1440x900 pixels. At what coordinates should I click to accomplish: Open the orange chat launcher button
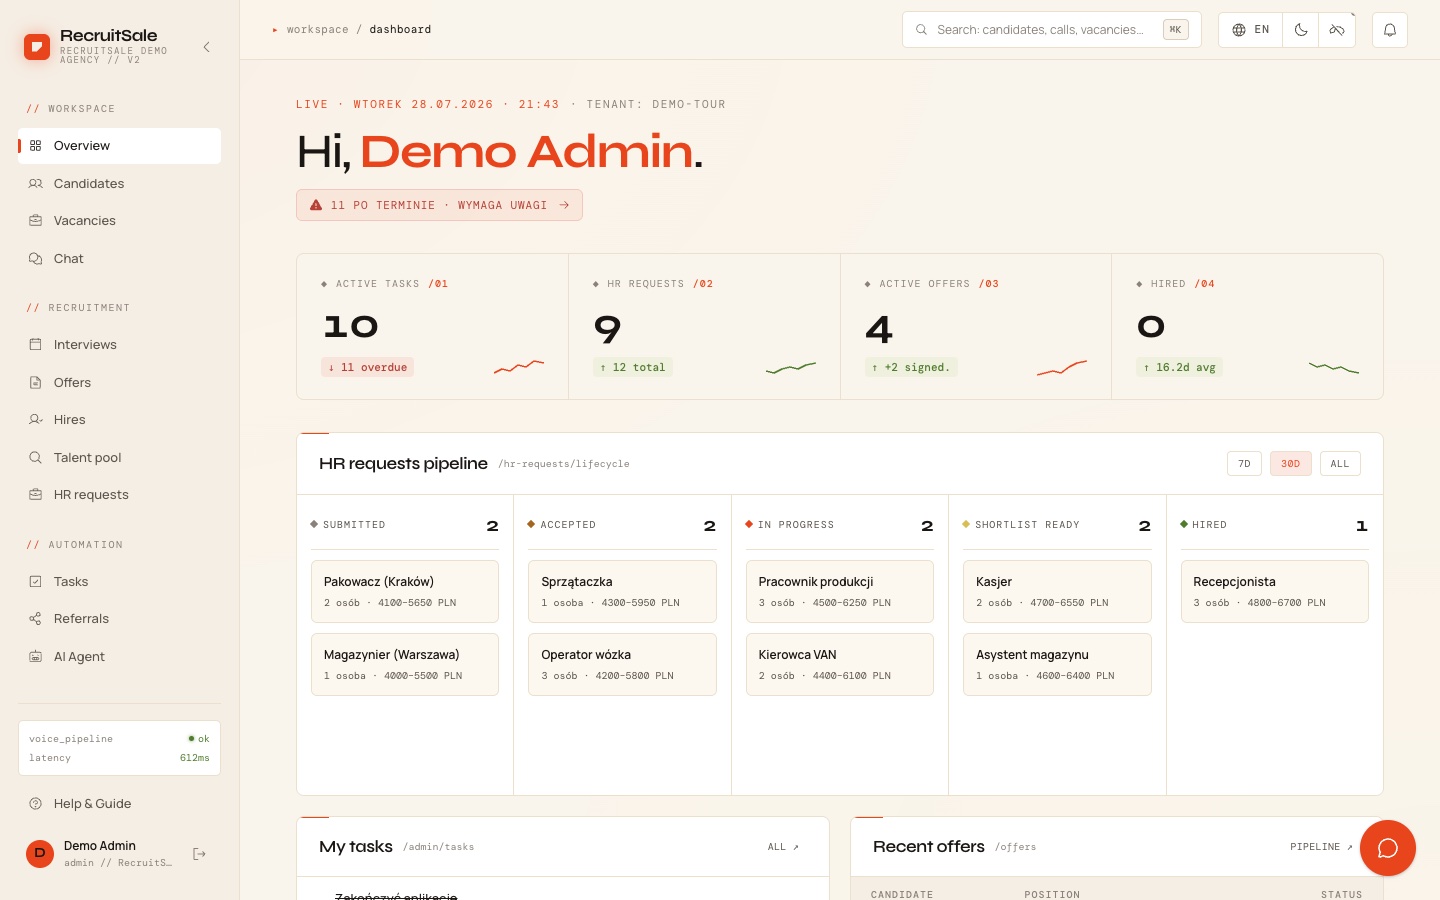click(x=1388, y=848)
